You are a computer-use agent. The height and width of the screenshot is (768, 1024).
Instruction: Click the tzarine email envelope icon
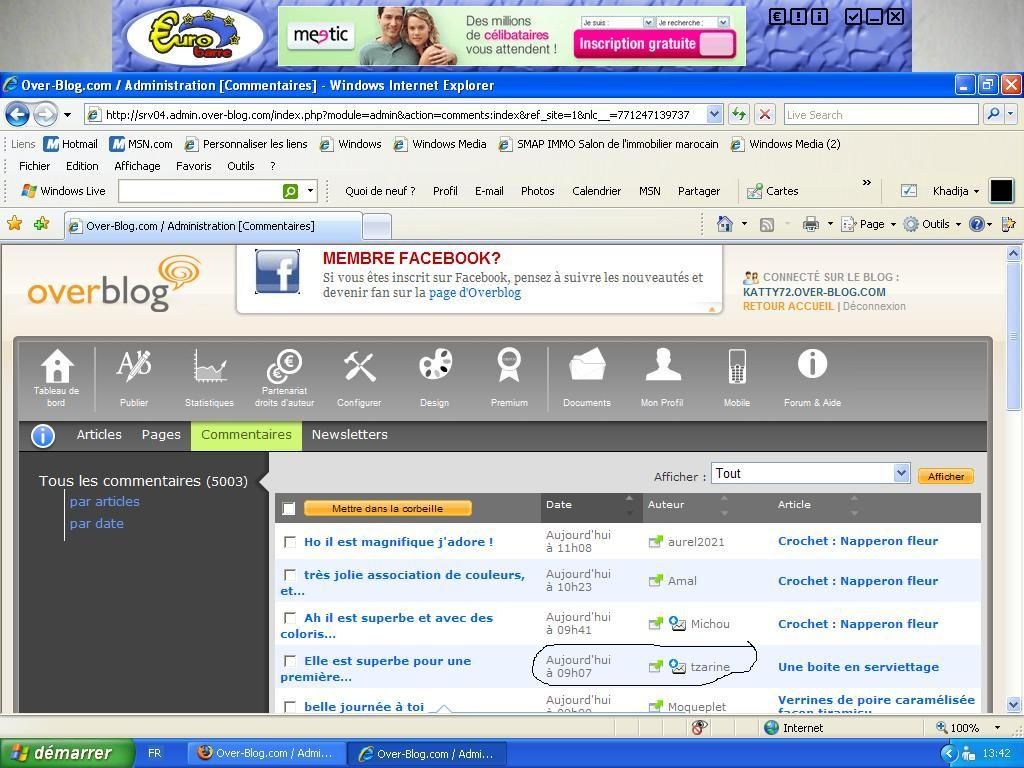[678, 665]
